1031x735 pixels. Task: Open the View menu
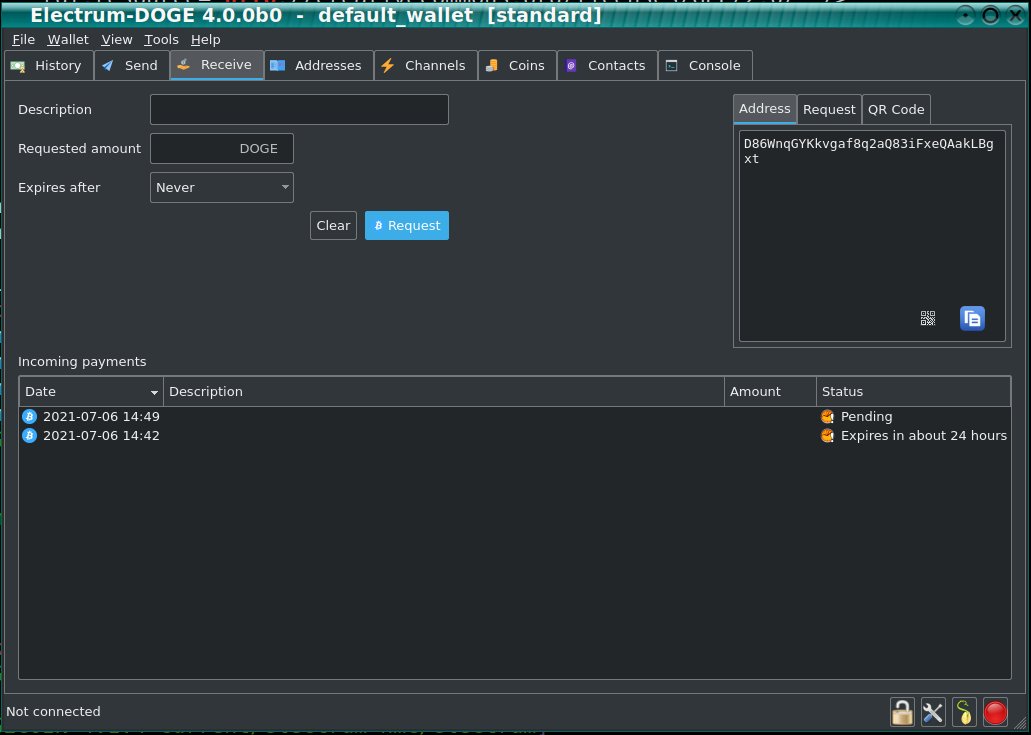[x=116, y=39]
